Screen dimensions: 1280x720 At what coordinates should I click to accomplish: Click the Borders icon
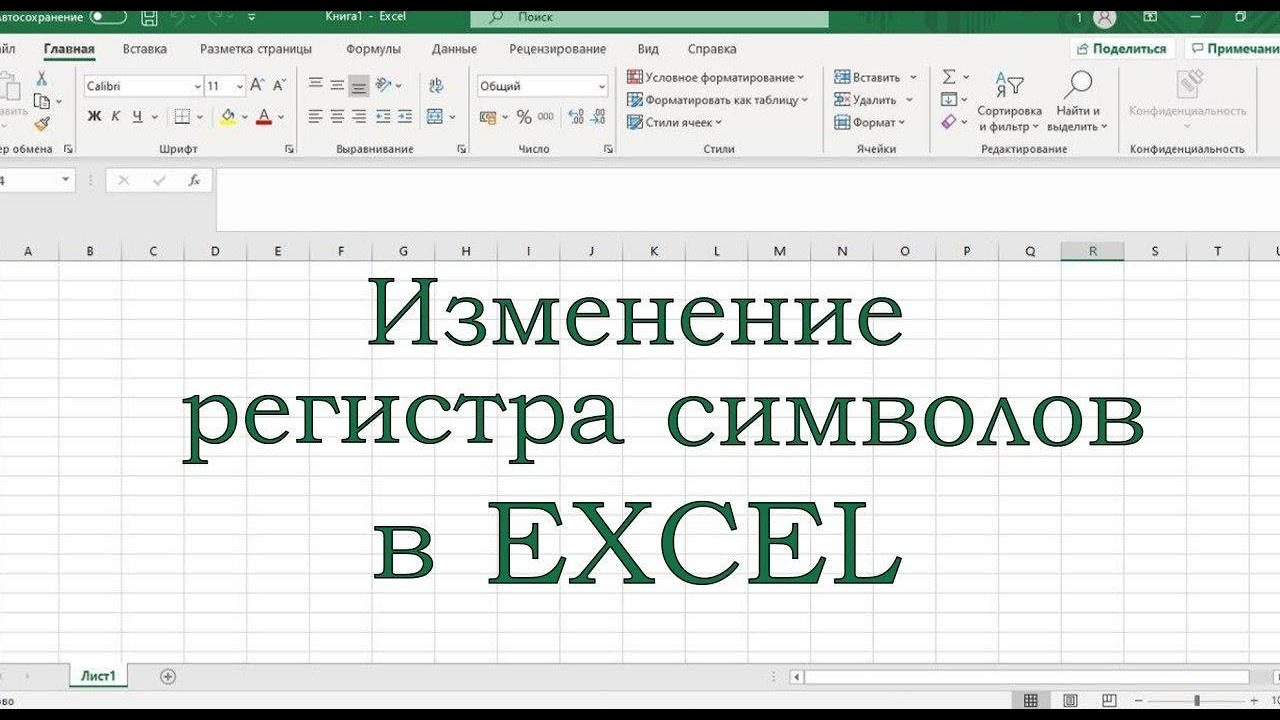182,117
